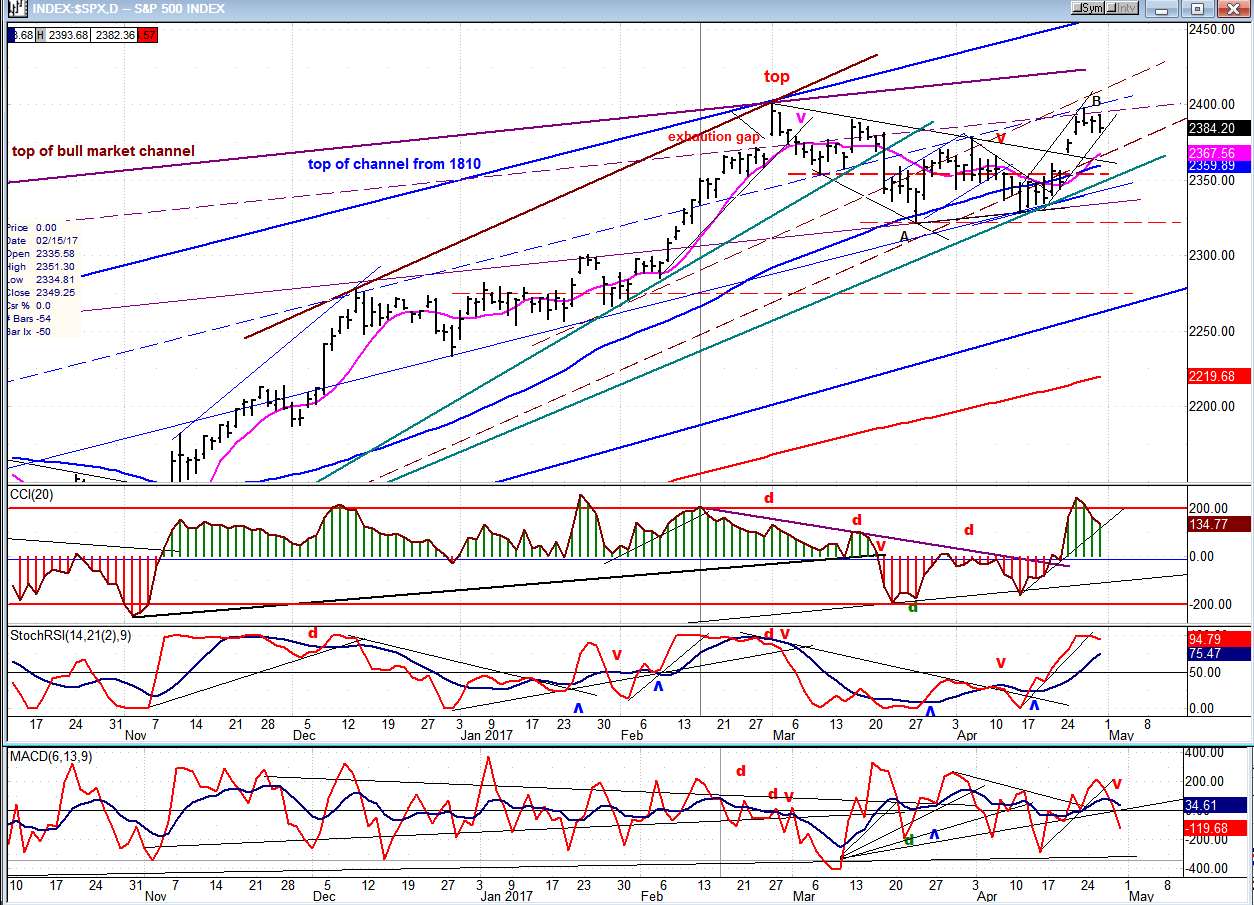Viewport: 1254px width, 905px height.
Task: Select 'top of channel from 1810' label
Action: (394, 164)
